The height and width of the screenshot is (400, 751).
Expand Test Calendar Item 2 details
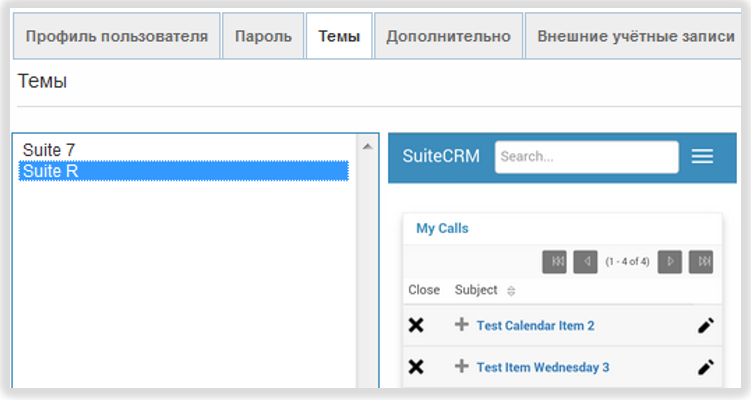click(x=461, y=325)
